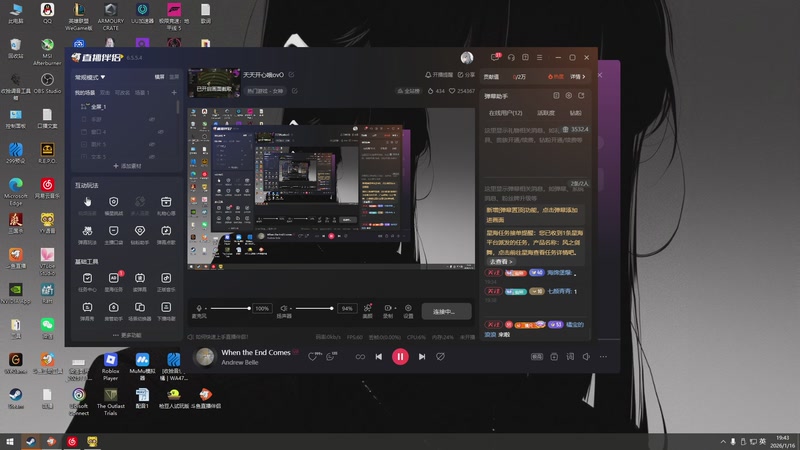Viewport: 800px width, 450px height.
Task: Click the shield challenge icon in 互动玩法
Action: coord(114,202)
